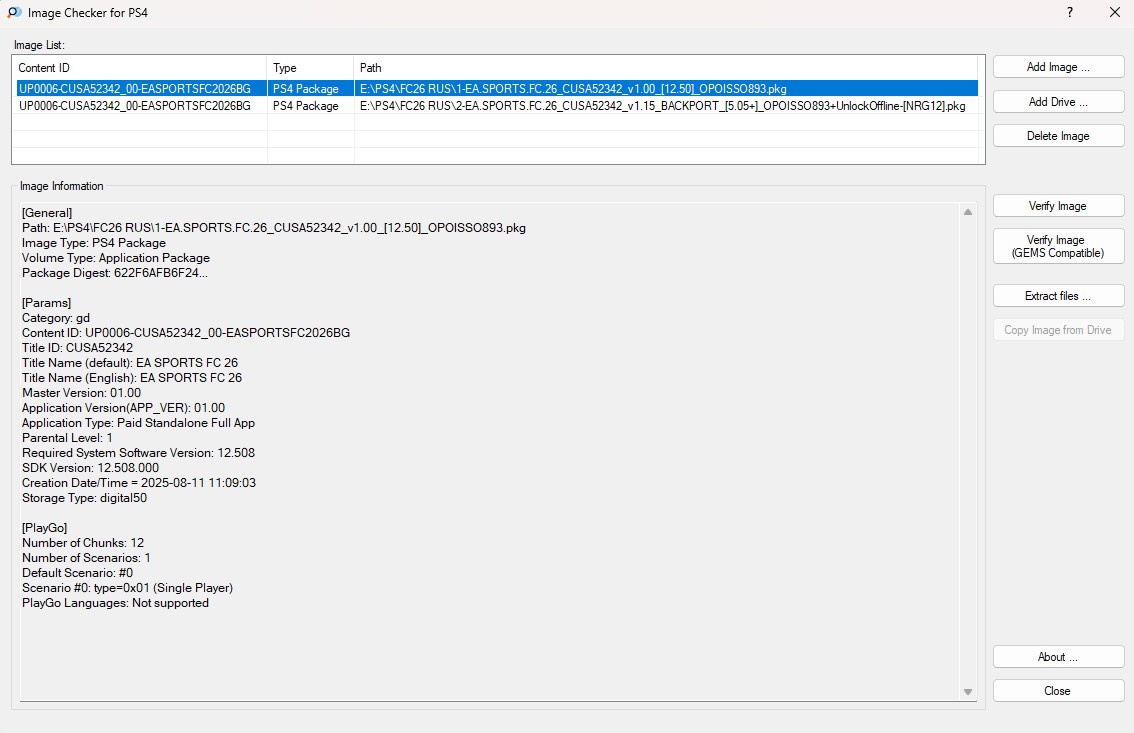Screen dimensions: 1134x733
Task: Click the plain Verify Image button
Action: pyautogui.click(x=1058, y=206)
